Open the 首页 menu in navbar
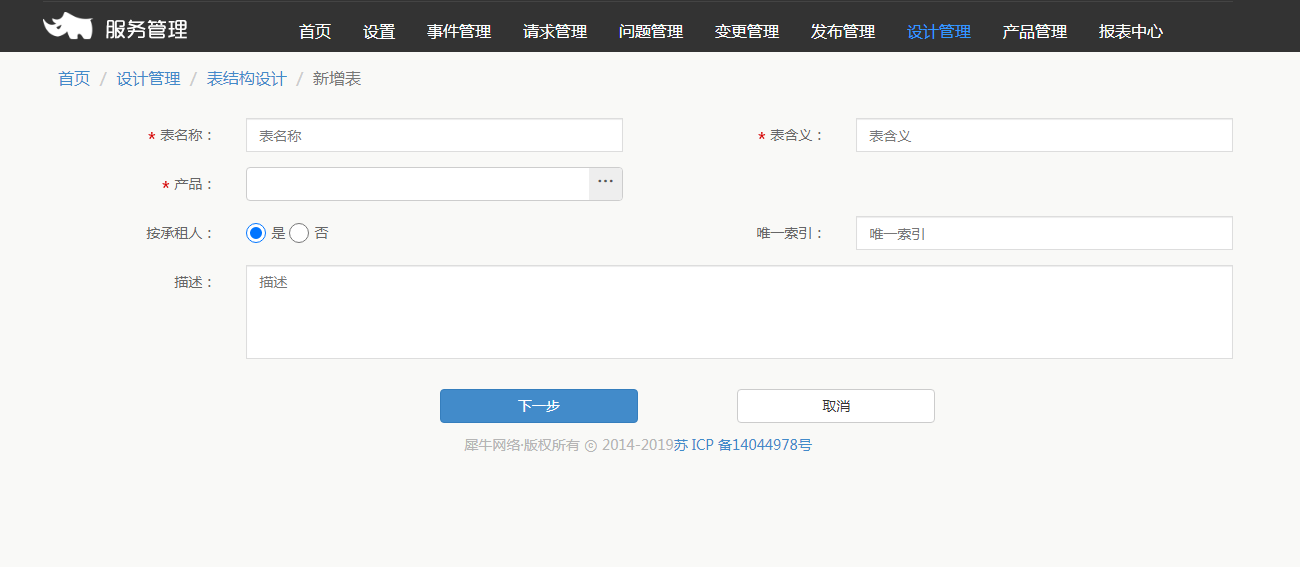 pyautogui.click(x=315, y=32)
